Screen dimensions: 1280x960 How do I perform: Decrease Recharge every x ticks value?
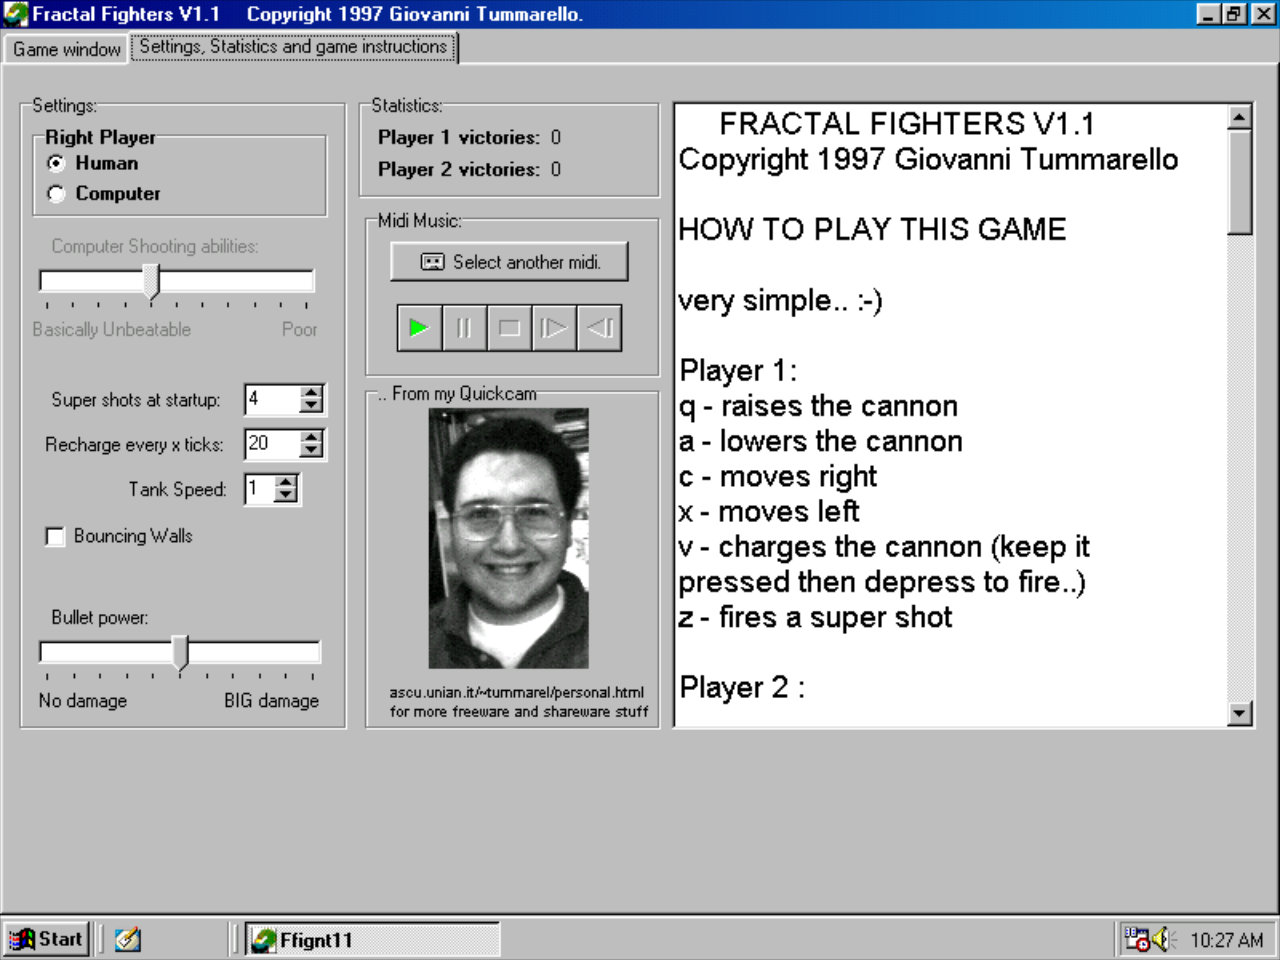click(x=312, y=450)
